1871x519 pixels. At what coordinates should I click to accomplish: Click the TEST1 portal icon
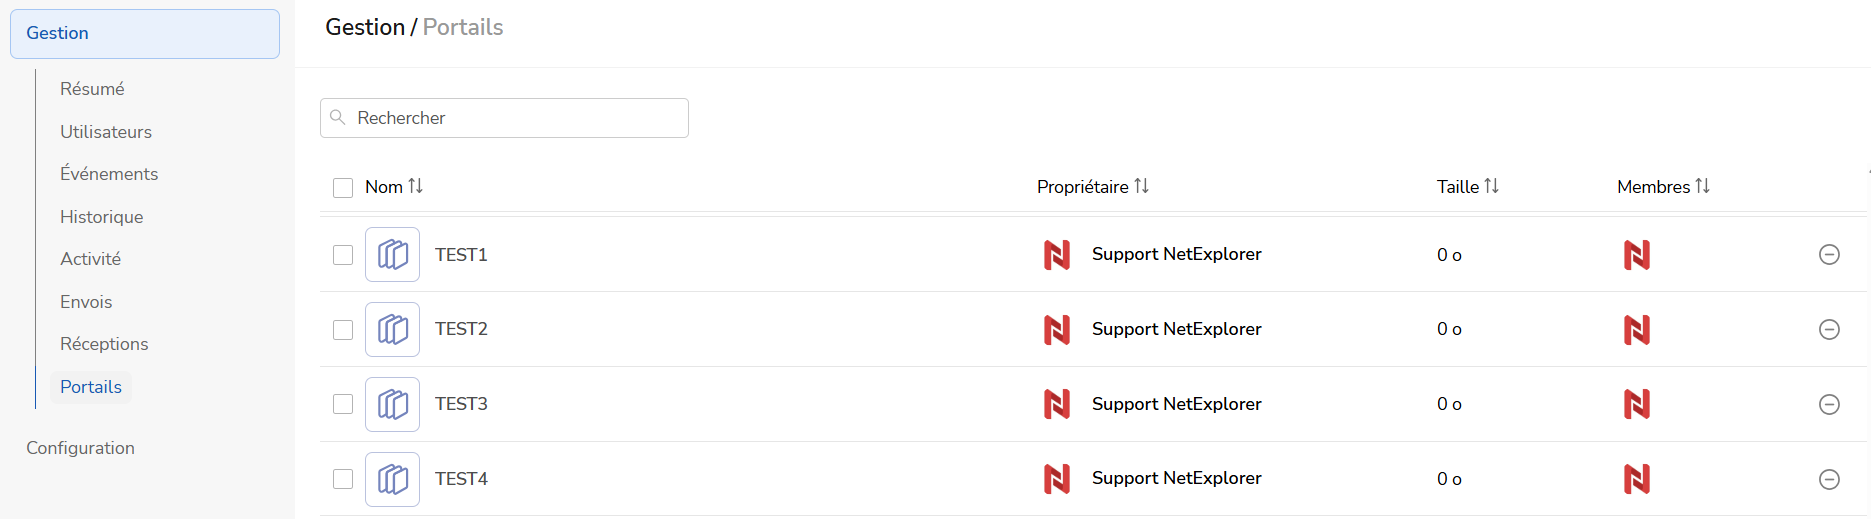coord(392,255)
